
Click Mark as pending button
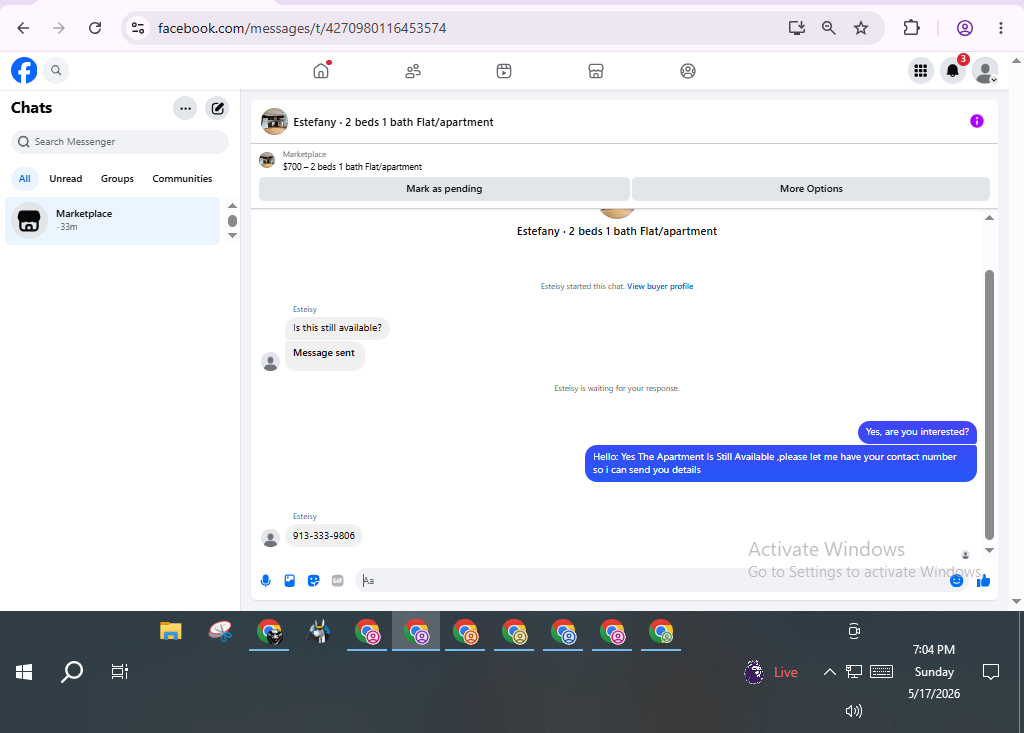[444, 189]
